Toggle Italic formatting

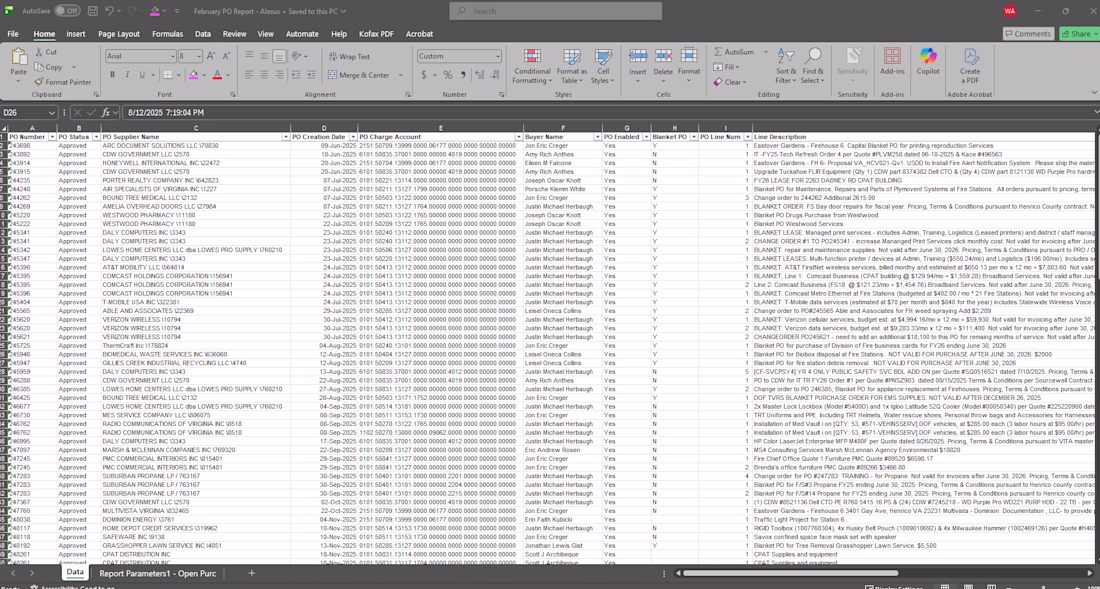coord(127,75)
